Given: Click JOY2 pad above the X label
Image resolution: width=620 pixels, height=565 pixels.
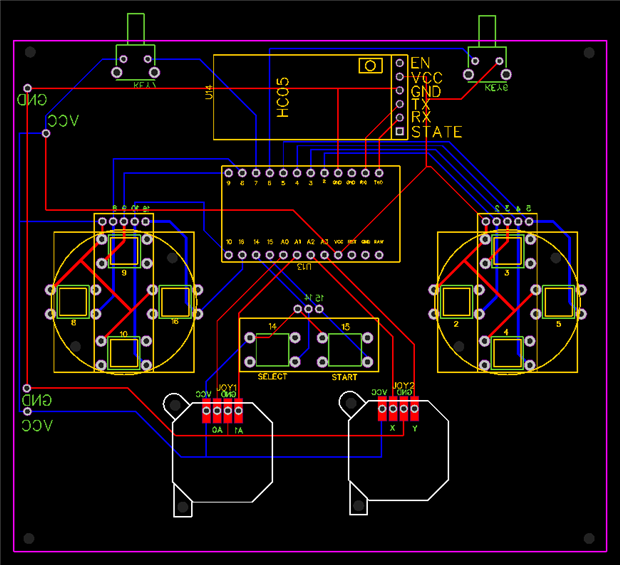Looking at the screenshot, I should [393, 409].
